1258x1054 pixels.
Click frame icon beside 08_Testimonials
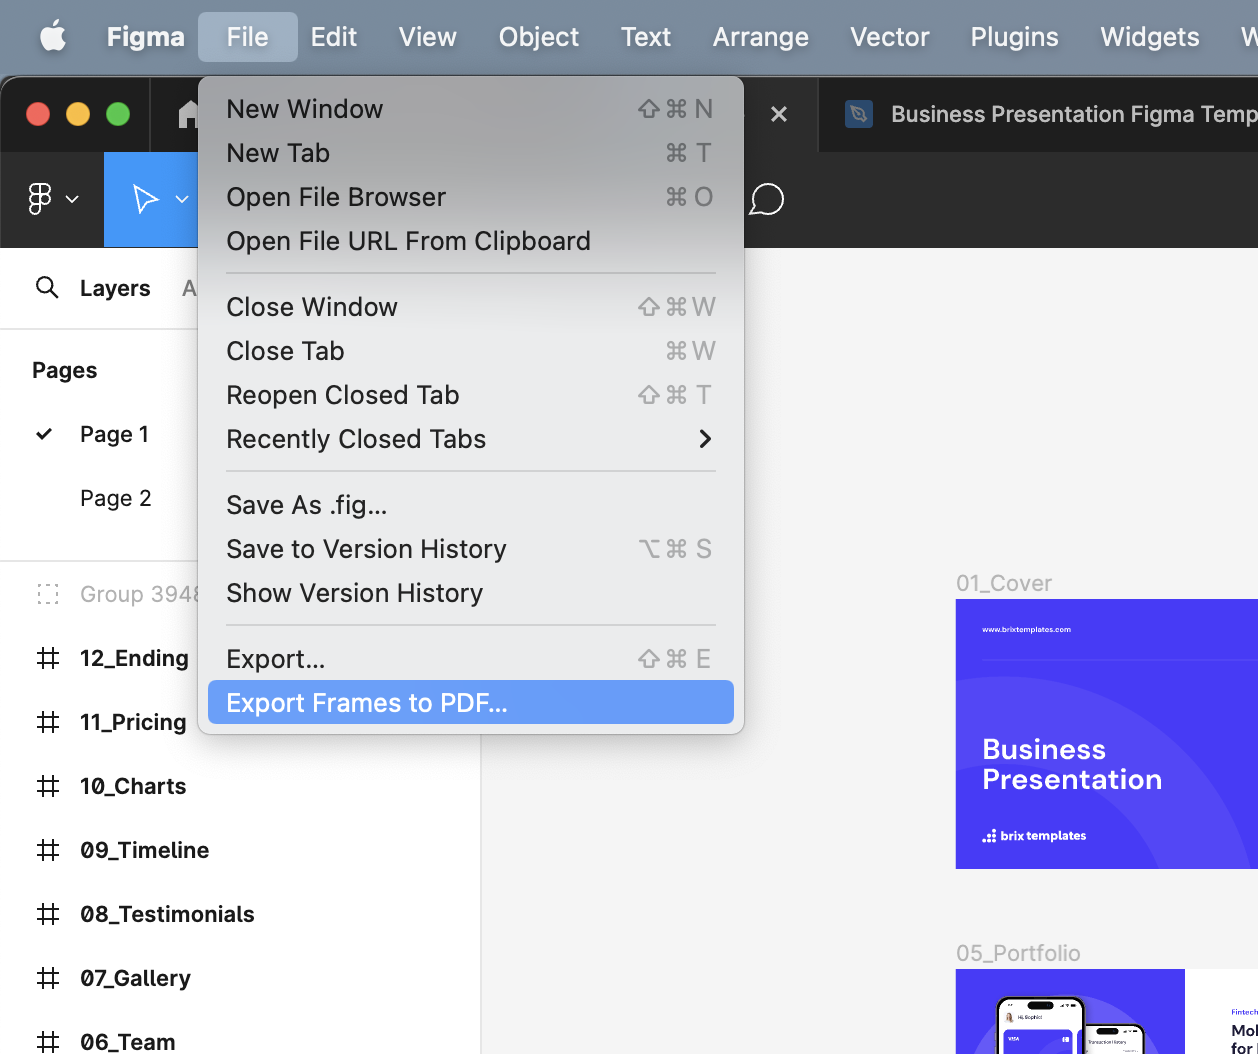[47, 914]
